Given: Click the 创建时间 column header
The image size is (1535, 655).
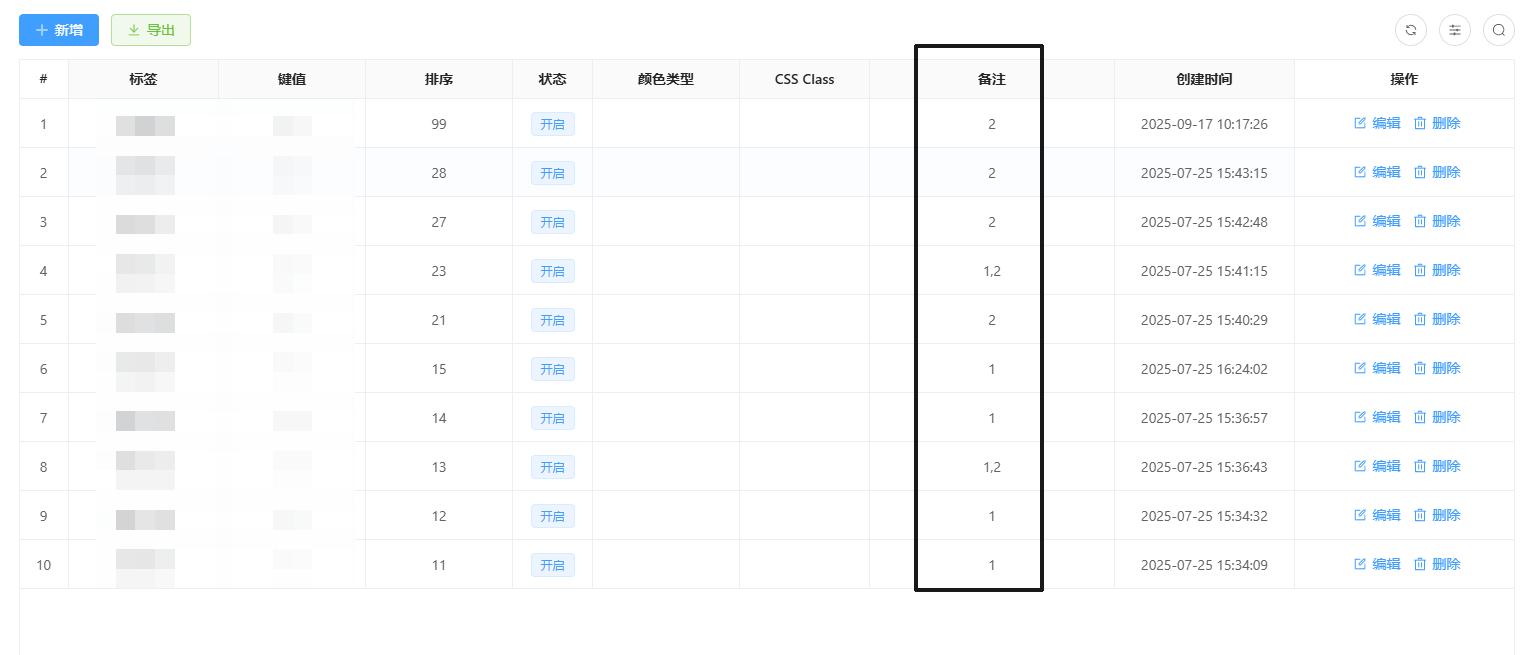Looking at the screenshot, I should [x=1204, y=79].
